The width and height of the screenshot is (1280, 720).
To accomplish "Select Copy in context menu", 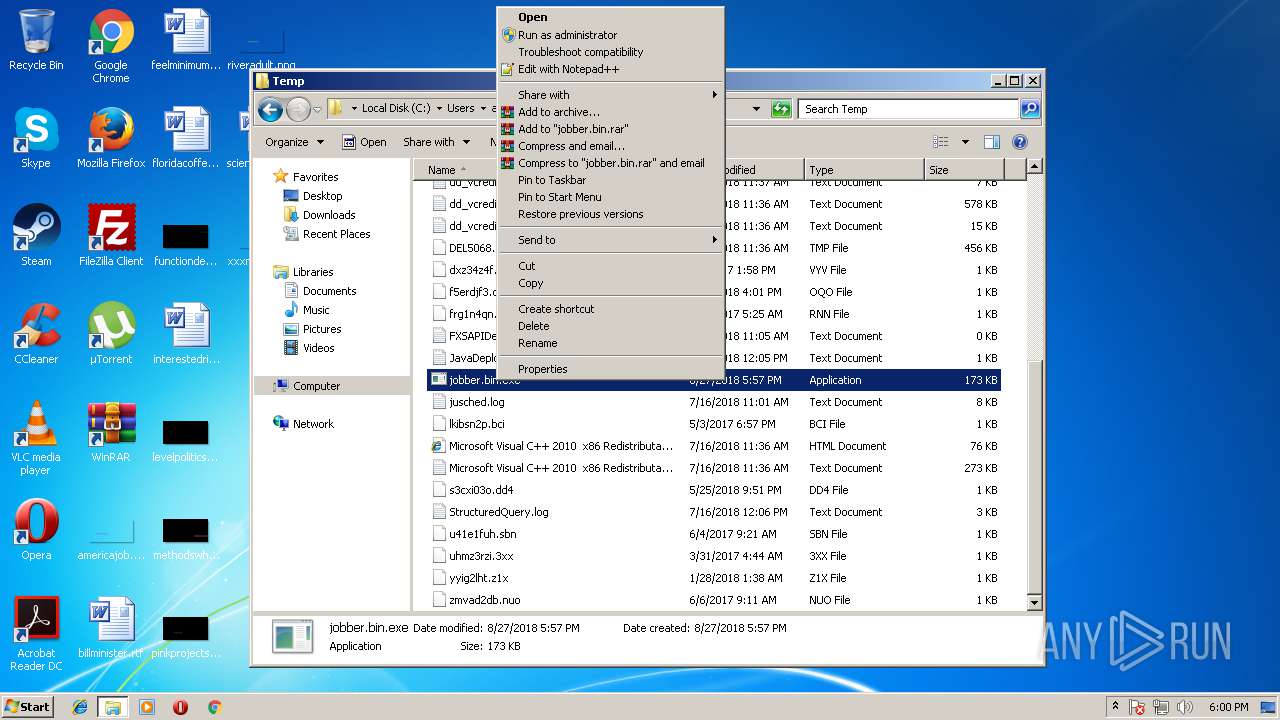I will click(610, 283).
